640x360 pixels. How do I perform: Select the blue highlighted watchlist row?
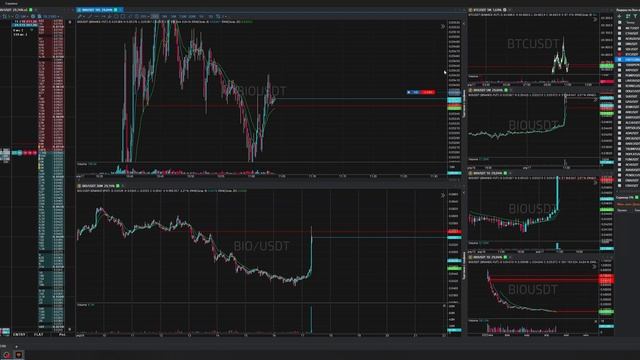tap(628, 59)
